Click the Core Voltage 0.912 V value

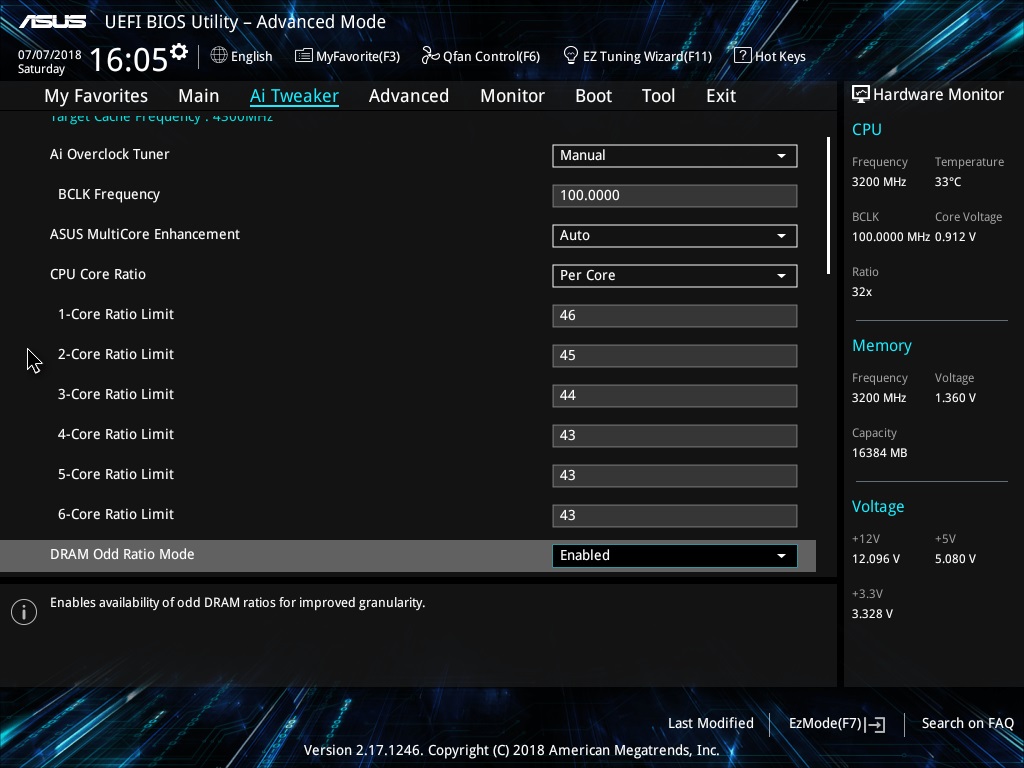(955, 236)
